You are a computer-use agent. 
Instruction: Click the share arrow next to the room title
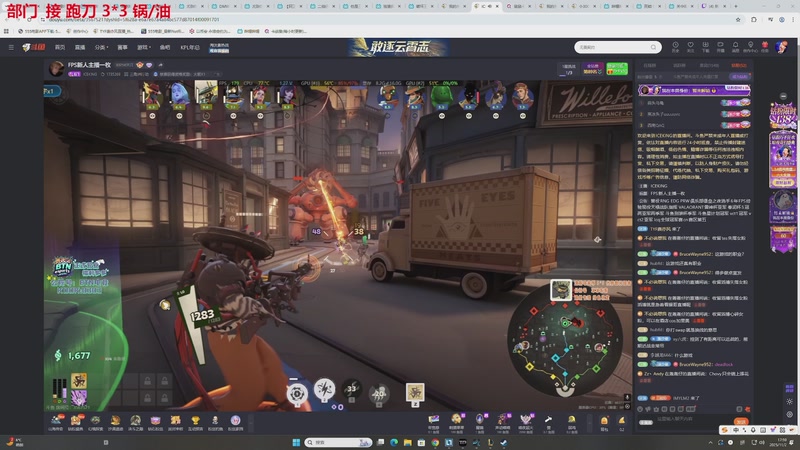tap(160, 65)
